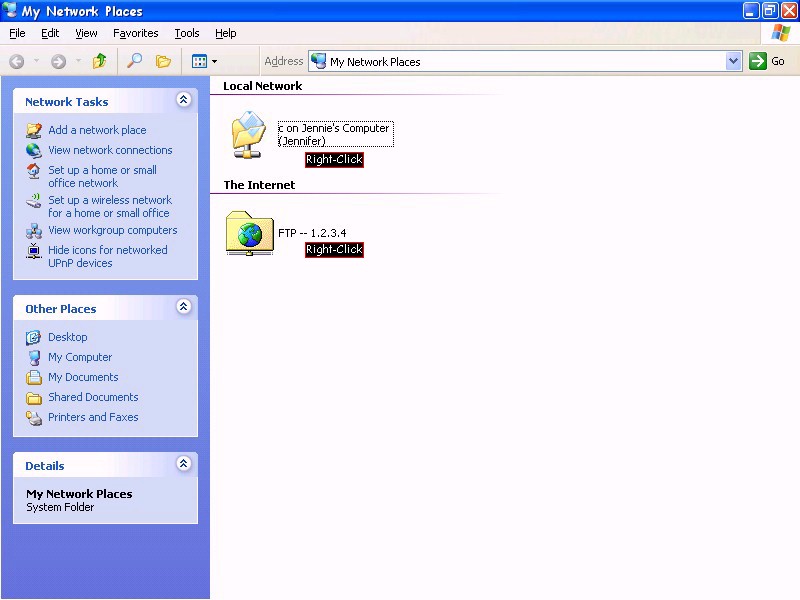
Task: Click Set up a wireless network link
Action: pyautogui.click(x=110, y=207)
